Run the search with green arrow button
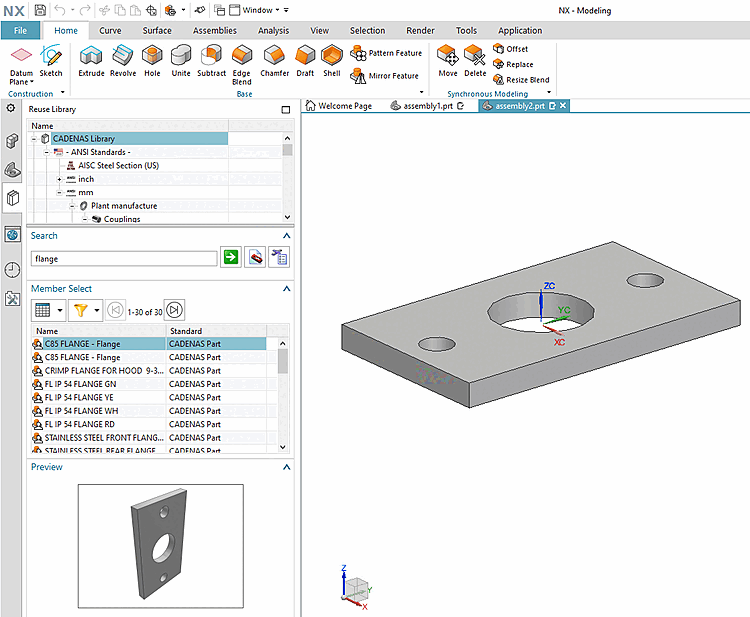Screen dimensions: 750x617 tap(231, 257)
